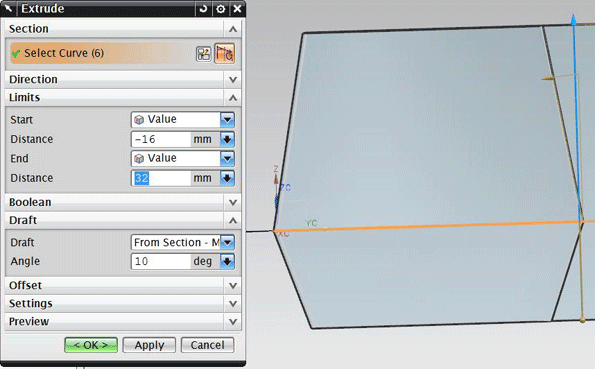Viewport: 595px width, 369px height.
Task: Click the pin icon in Extrude title bar
Action: (x=8, y=8)
